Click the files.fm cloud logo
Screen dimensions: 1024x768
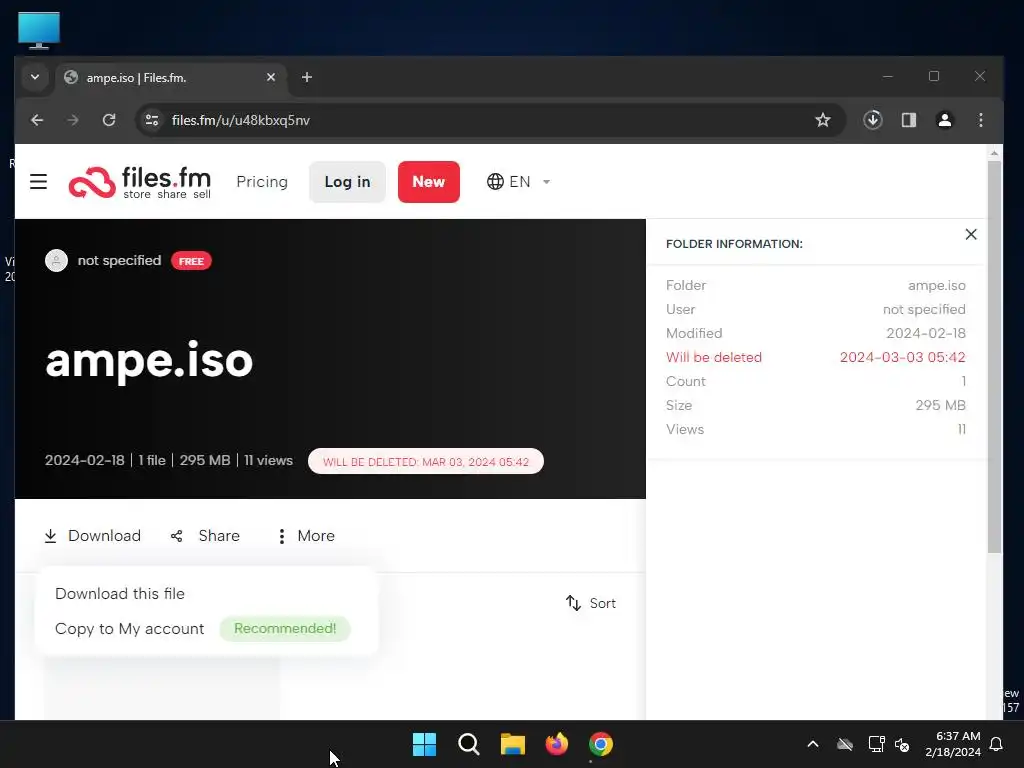pyautogui.click(x=92, y=182)
